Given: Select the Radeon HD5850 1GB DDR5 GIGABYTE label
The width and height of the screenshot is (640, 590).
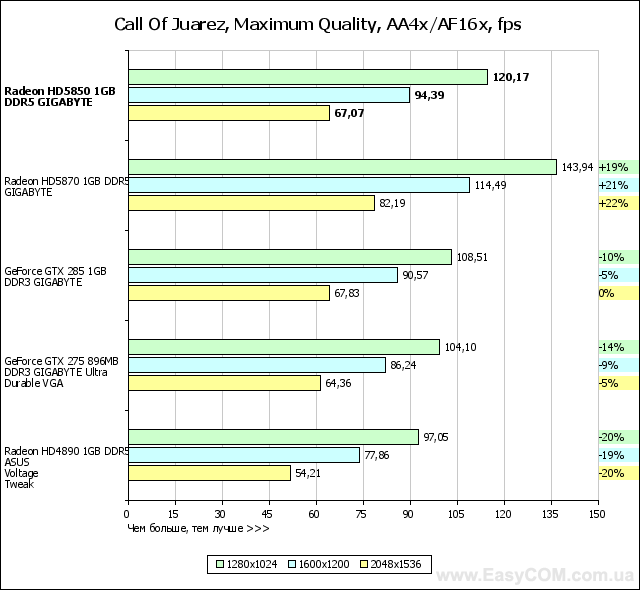Looking at the screenshot, I should point(60,97).
